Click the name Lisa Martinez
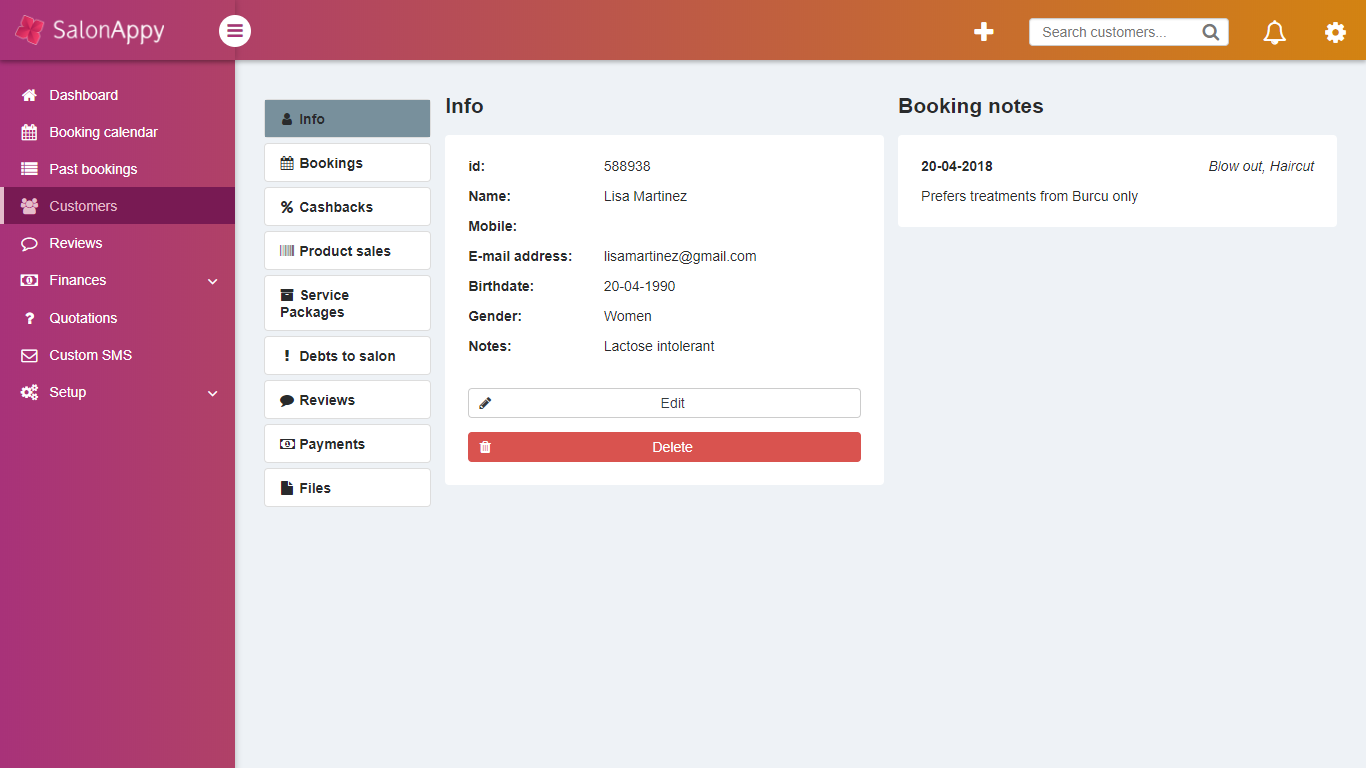The width and height of the screenshot is (1366, 768). pyautogui.click(x=646, y=196)
